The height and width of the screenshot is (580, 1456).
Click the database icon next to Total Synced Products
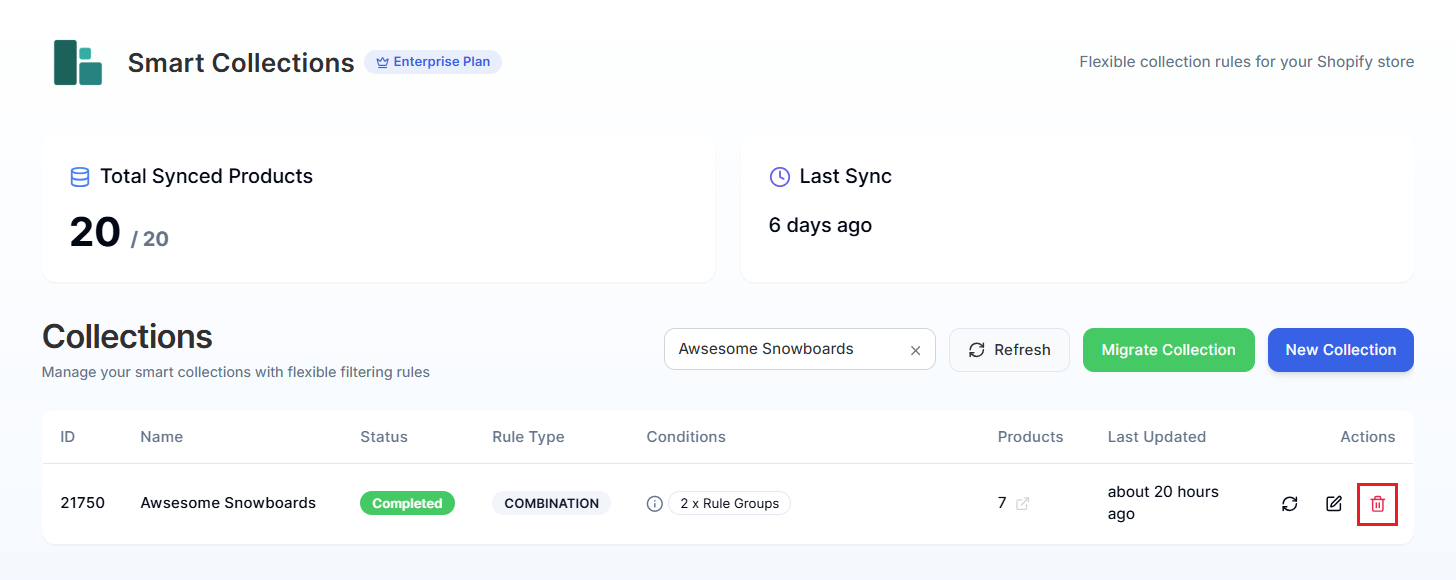click(x=79, y=176)
